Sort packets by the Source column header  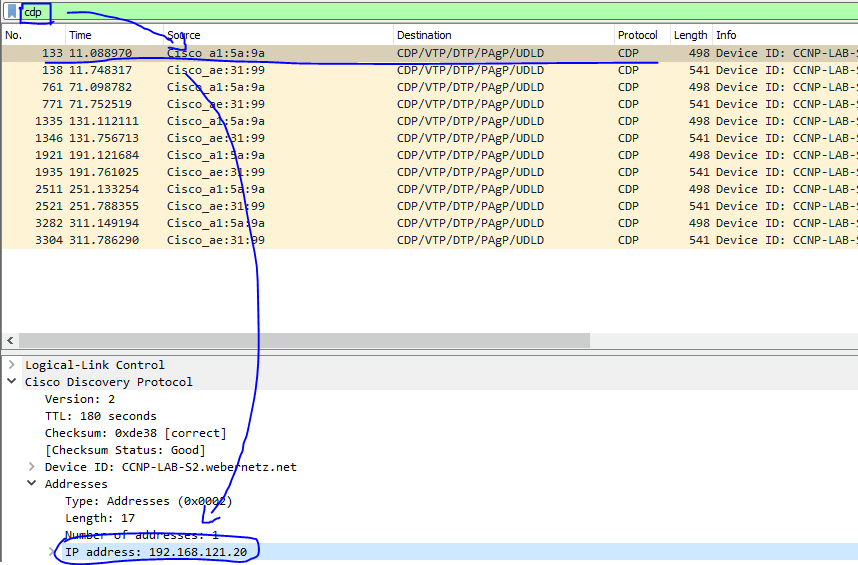[278, 35]
